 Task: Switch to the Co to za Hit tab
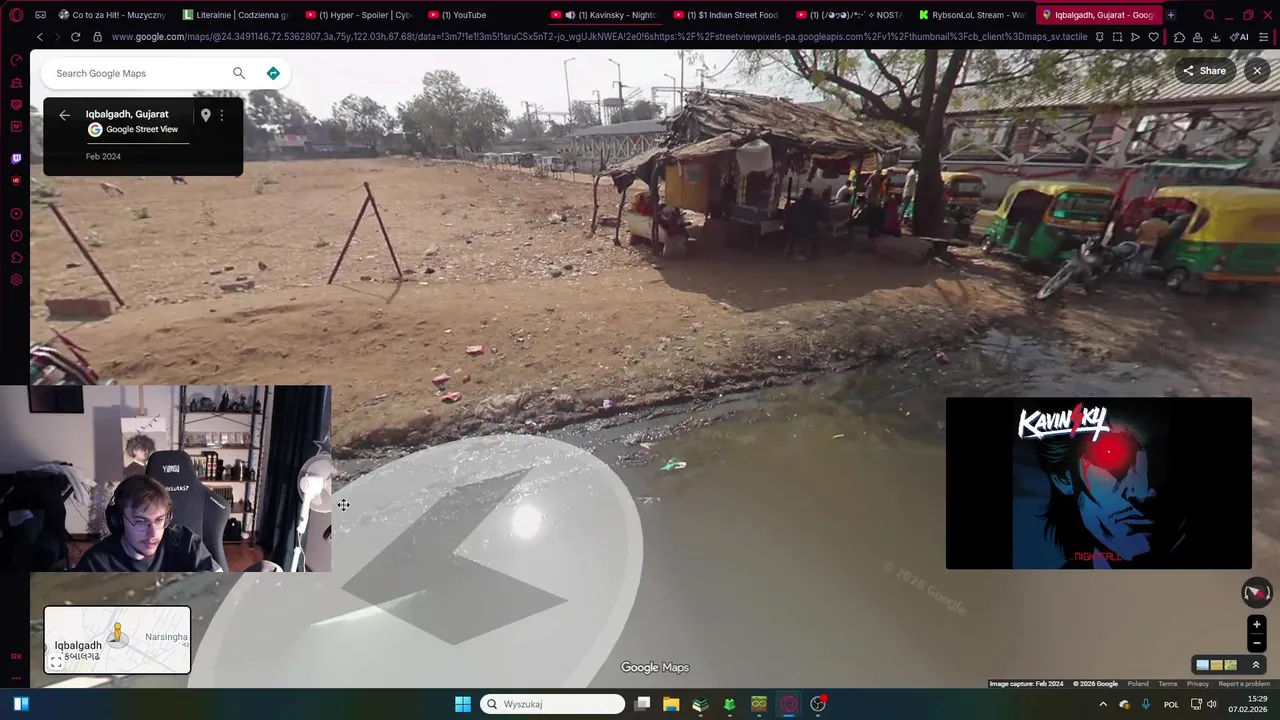[113, 15]
